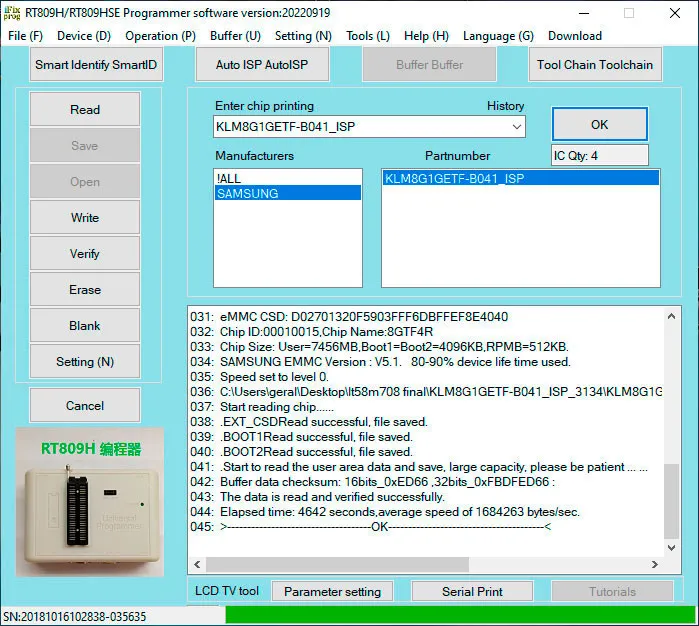Screen dimensions: 699x626
Task: Confirm chip selection with OK button
Action: pos(599,125)
